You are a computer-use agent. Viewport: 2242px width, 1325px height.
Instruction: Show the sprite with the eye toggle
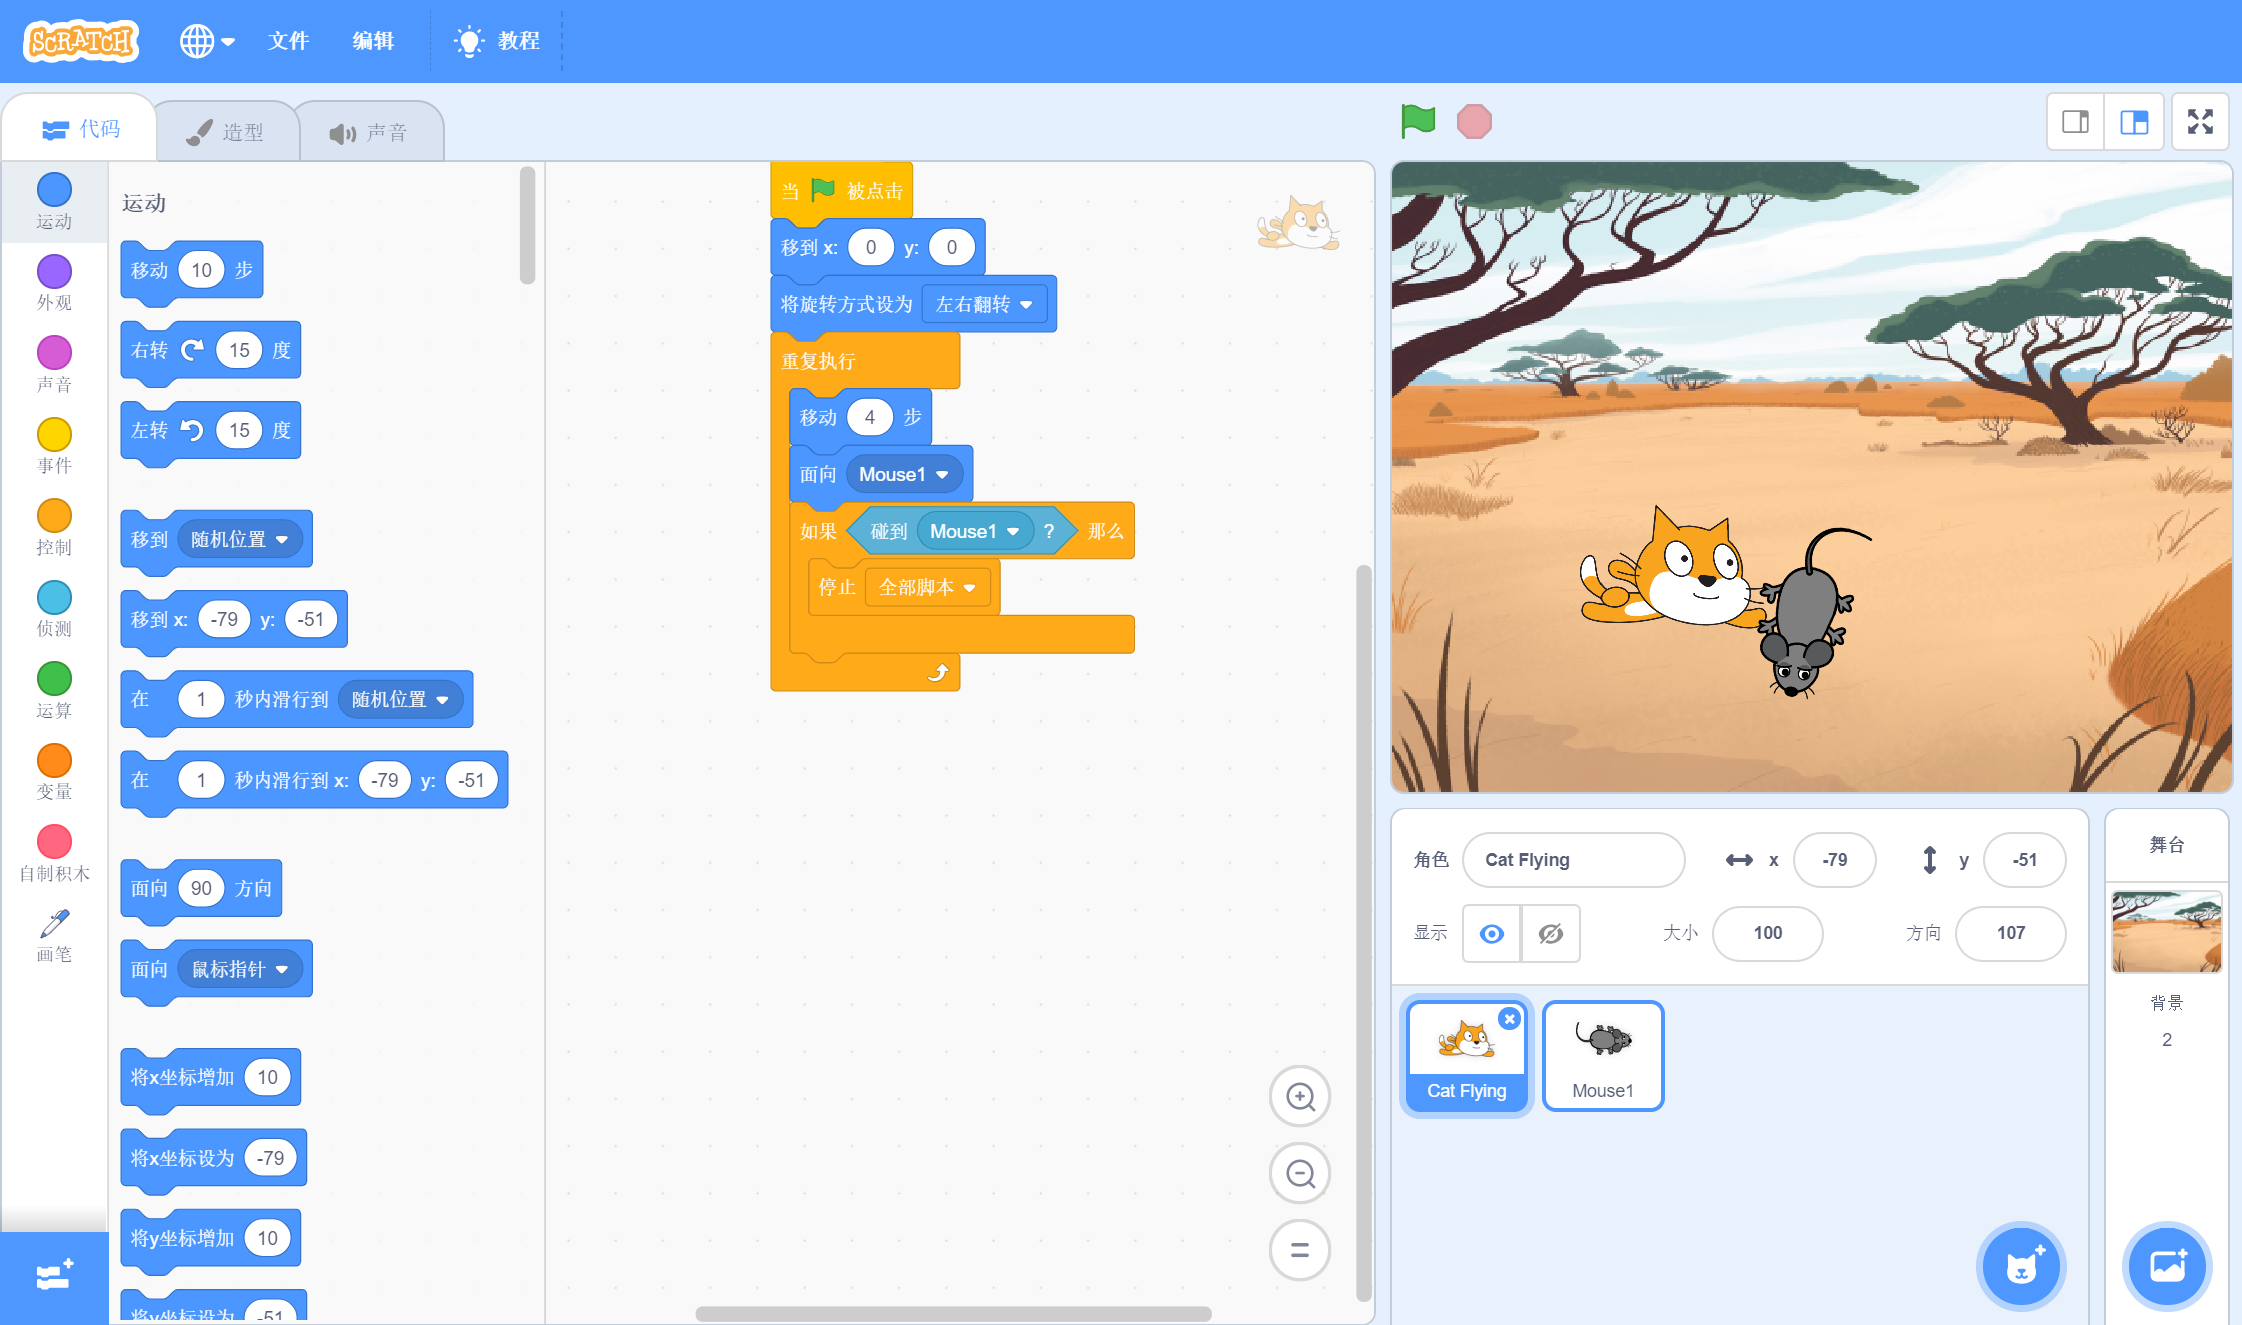1491,933
